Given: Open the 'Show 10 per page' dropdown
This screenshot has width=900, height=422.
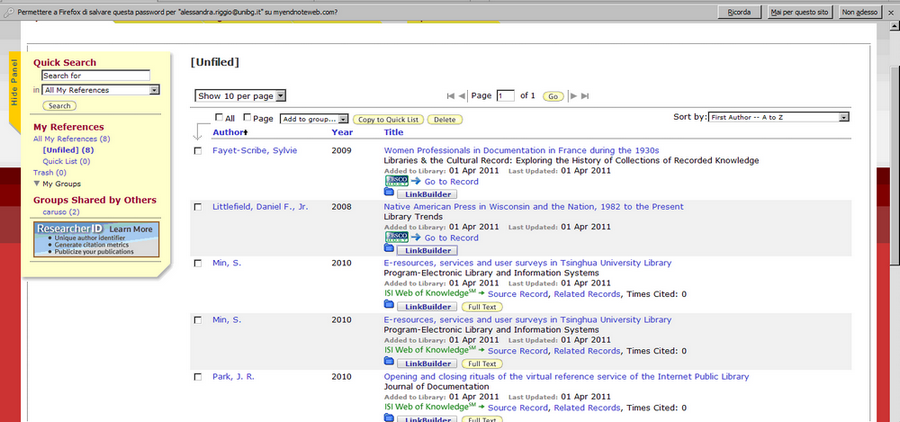Looking at the screenshot, I should (x=241, y=96).
